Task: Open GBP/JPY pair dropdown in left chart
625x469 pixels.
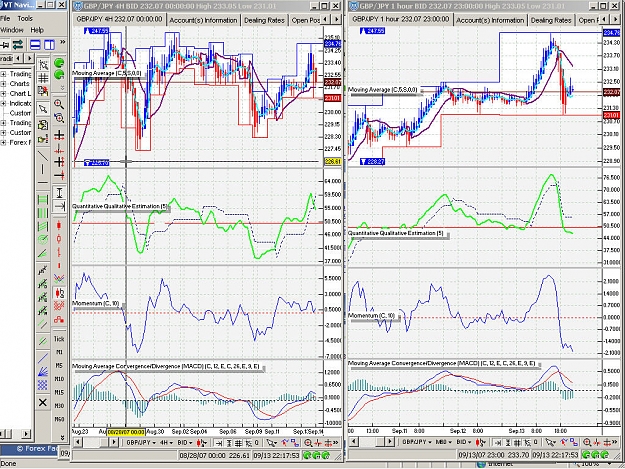Action: pos(141,442)
